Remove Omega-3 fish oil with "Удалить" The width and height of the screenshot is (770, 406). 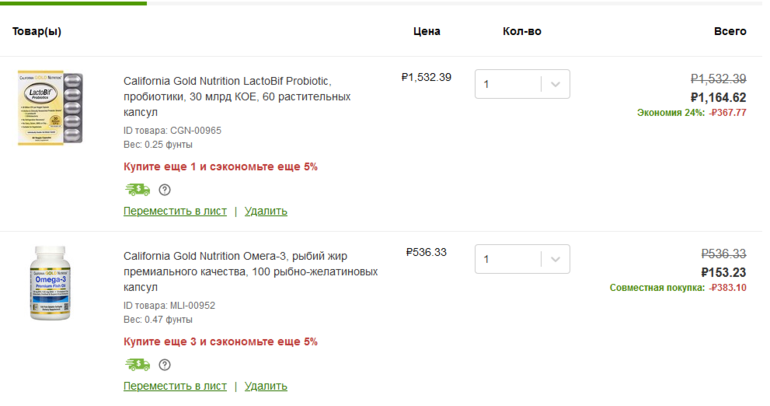coord(266,386)
